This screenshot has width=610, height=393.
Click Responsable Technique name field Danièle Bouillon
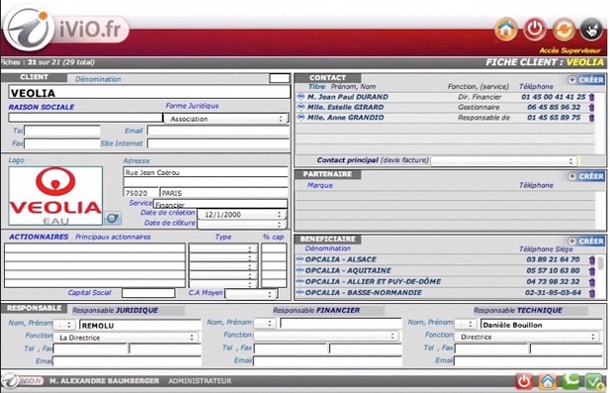click(x=541, y=324)
